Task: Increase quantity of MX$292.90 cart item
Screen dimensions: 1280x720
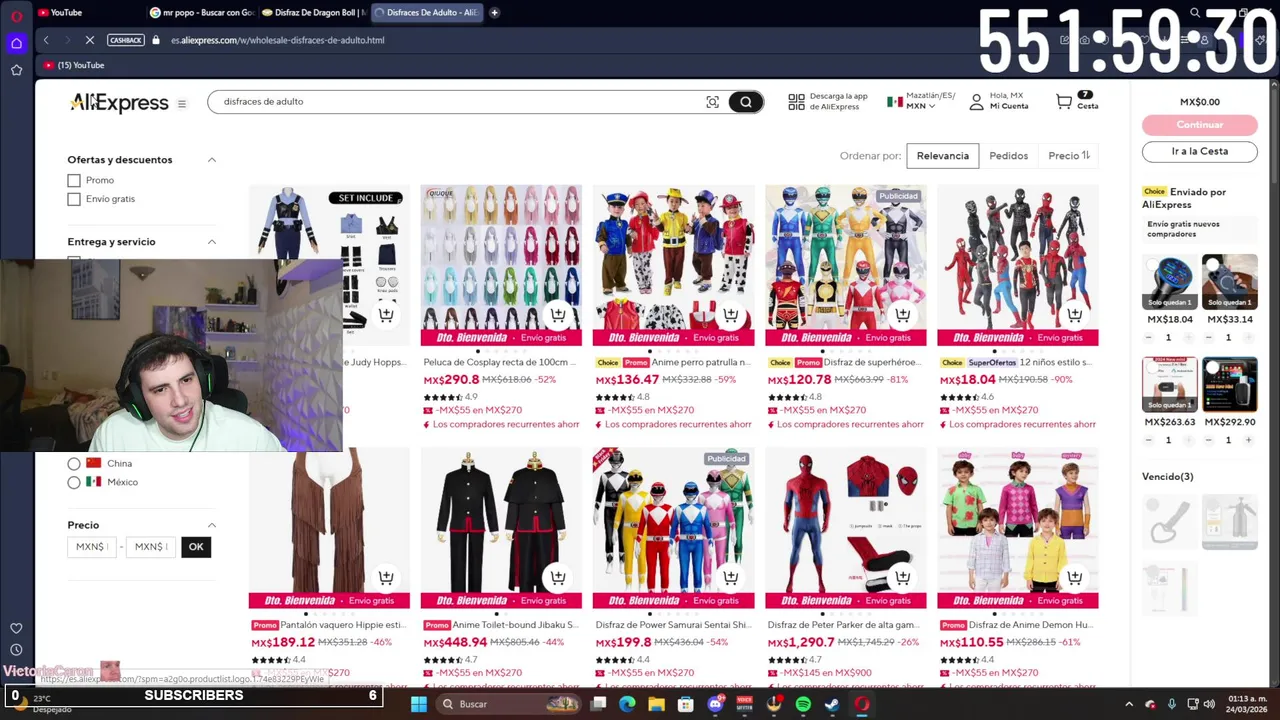Action: (x=1249, y=440)
